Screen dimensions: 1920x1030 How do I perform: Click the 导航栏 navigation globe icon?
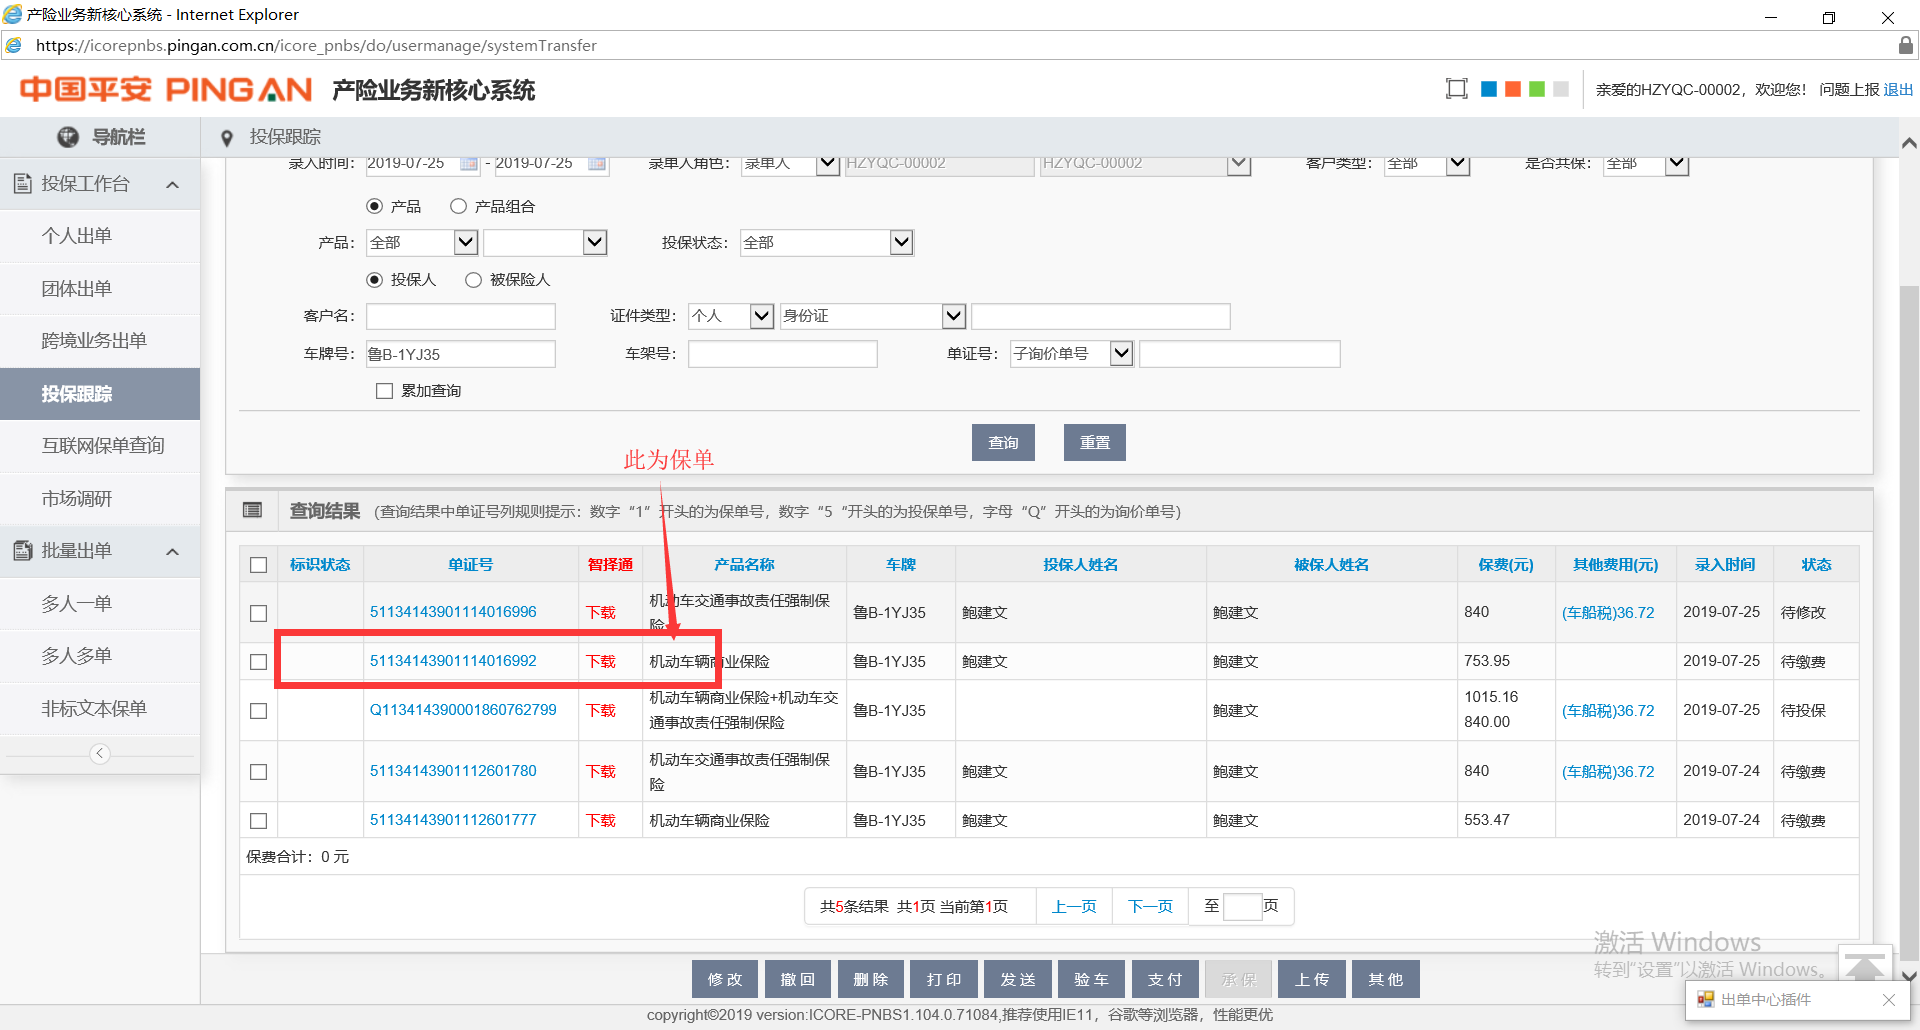(68, 137)
